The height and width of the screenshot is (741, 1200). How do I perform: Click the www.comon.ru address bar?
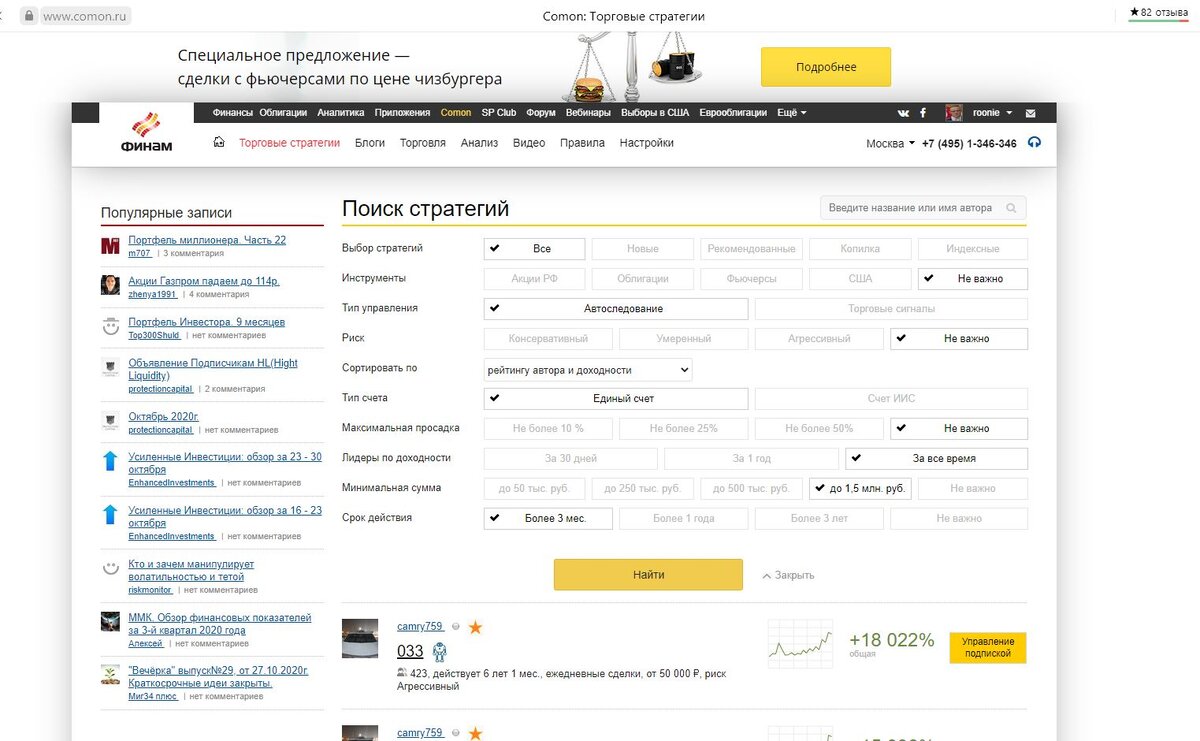coord(87,16)
